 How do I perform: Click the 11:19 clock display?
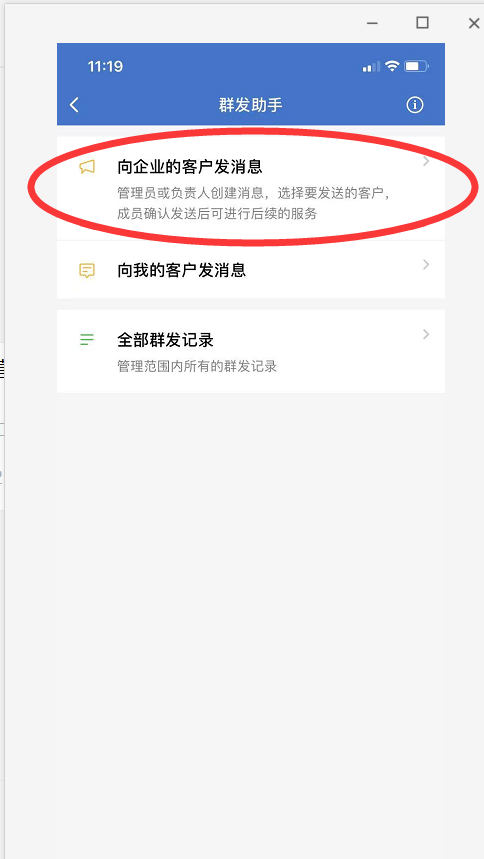(105, 67)
